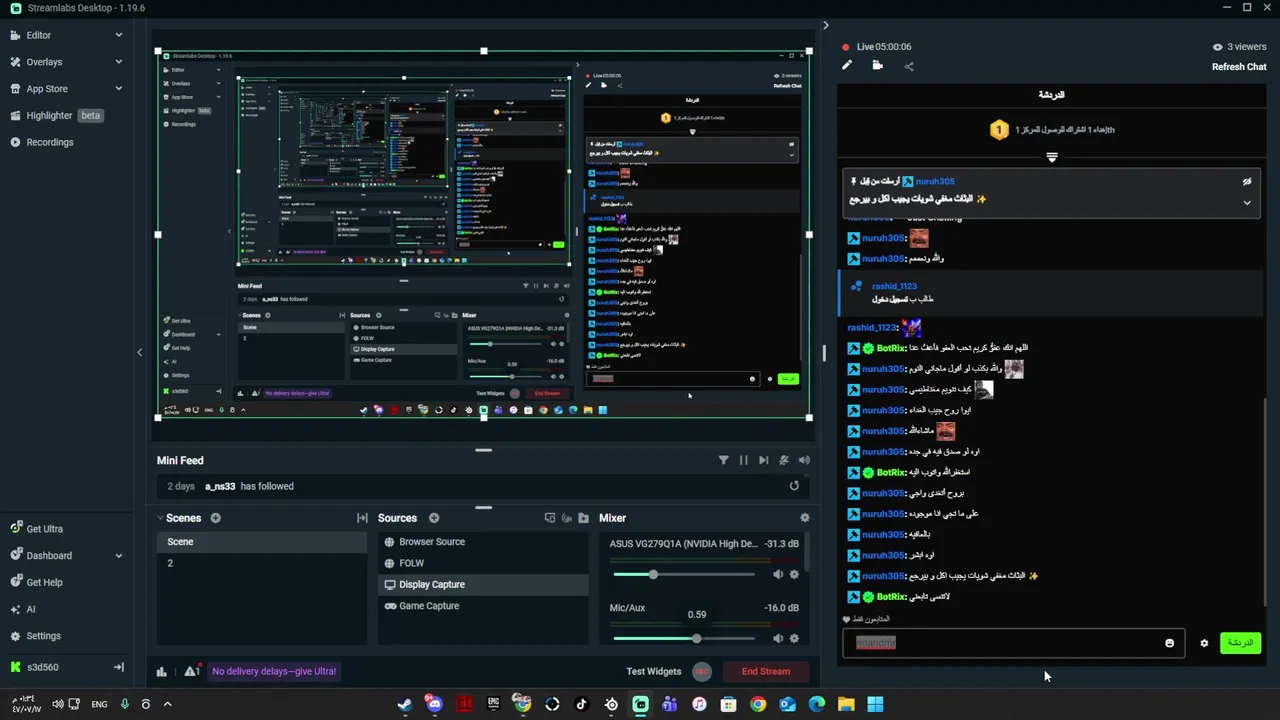Open chat settings gear
Image resolution: width=1280 pixels, height=720 pixels.
coord(1204,643)
